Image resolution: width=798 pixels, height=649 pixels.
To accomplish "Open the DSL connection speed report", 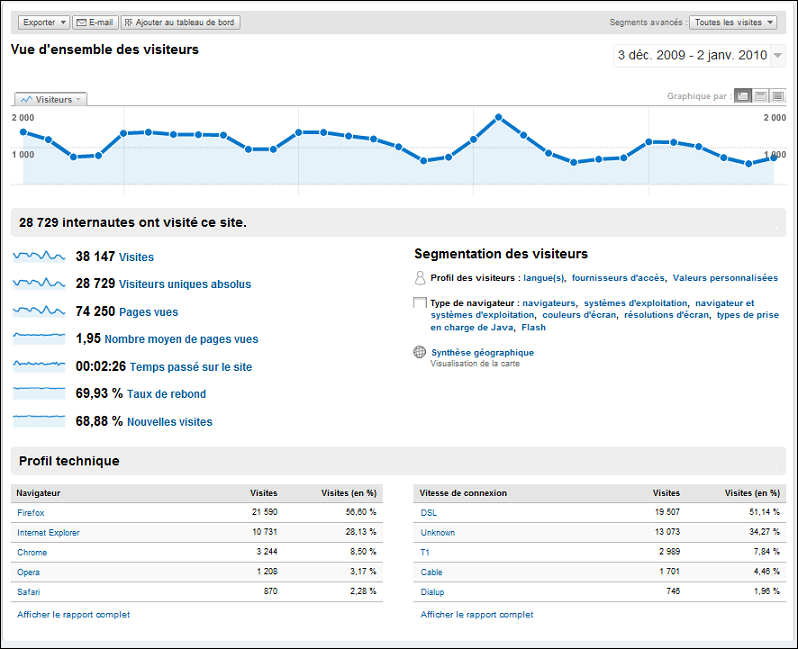I will pos(429,513).
